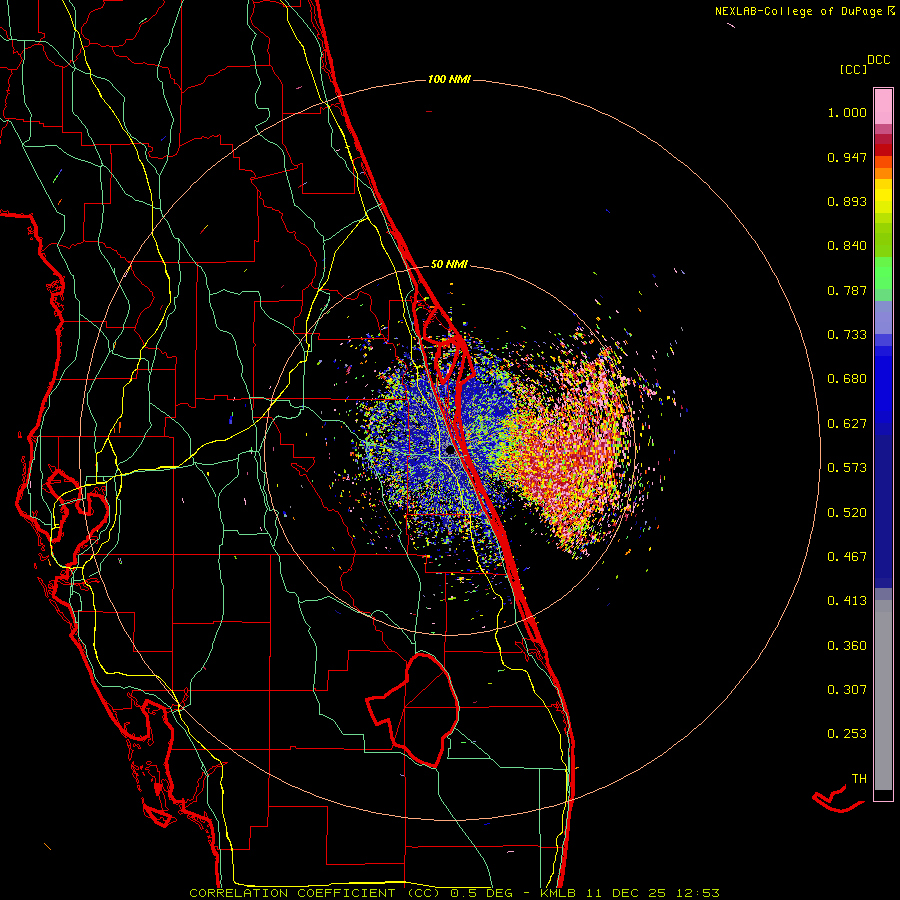Screen dimensions: 900x900
Task: Click the 0.360 scale value
Action: 847,646
